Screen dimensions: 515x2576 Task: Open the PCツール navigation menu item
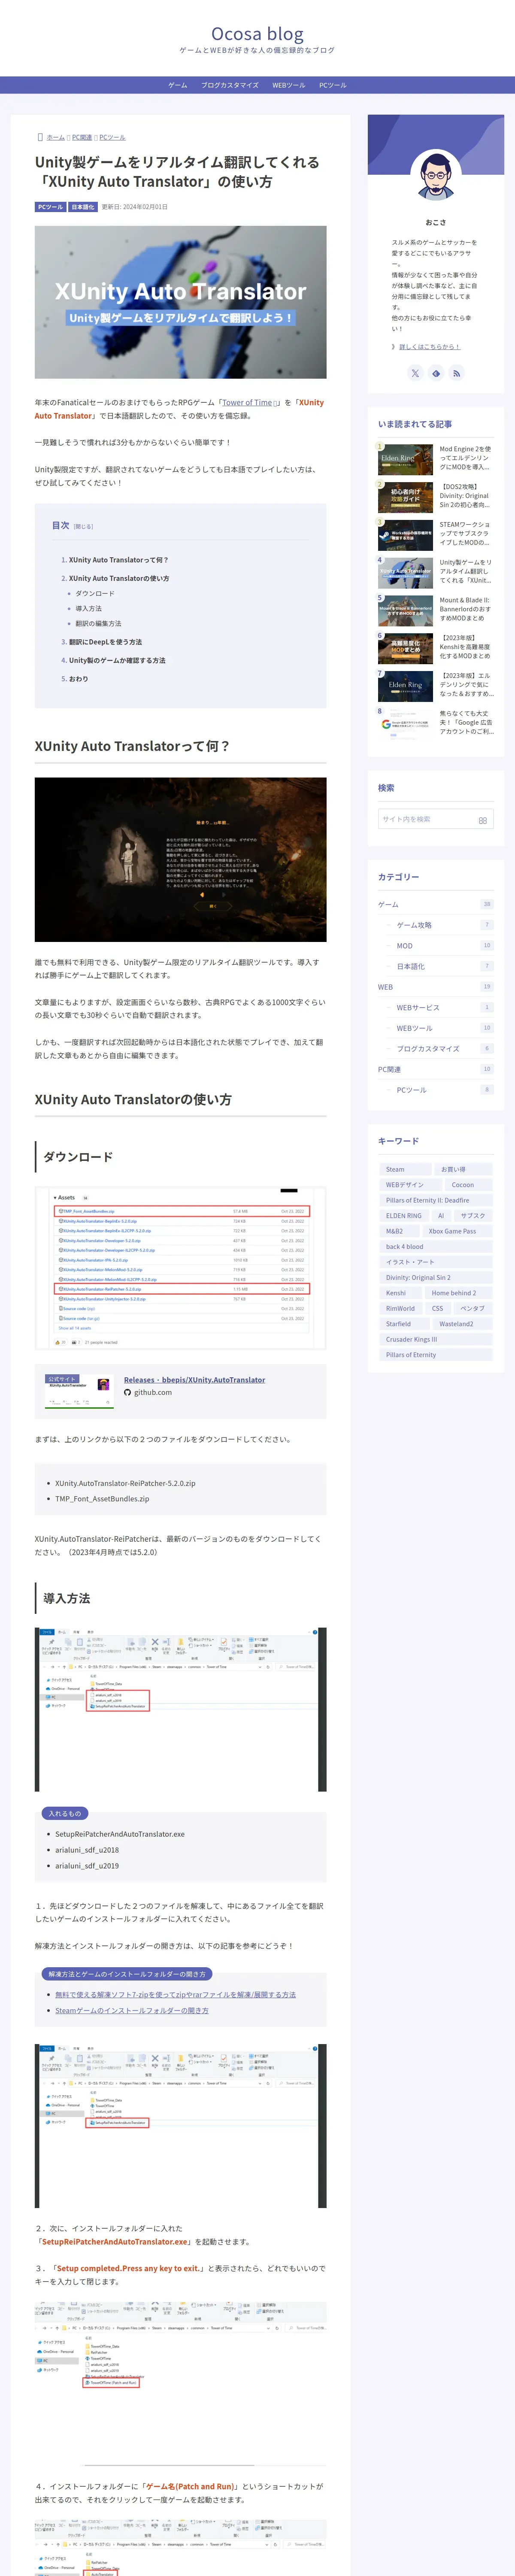point(333,85)
